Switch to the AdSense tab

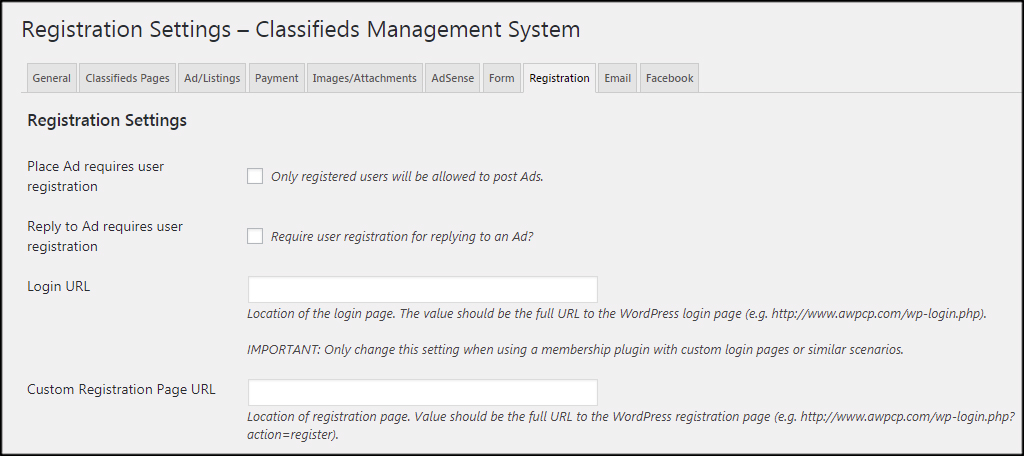(x=453, y=78)
